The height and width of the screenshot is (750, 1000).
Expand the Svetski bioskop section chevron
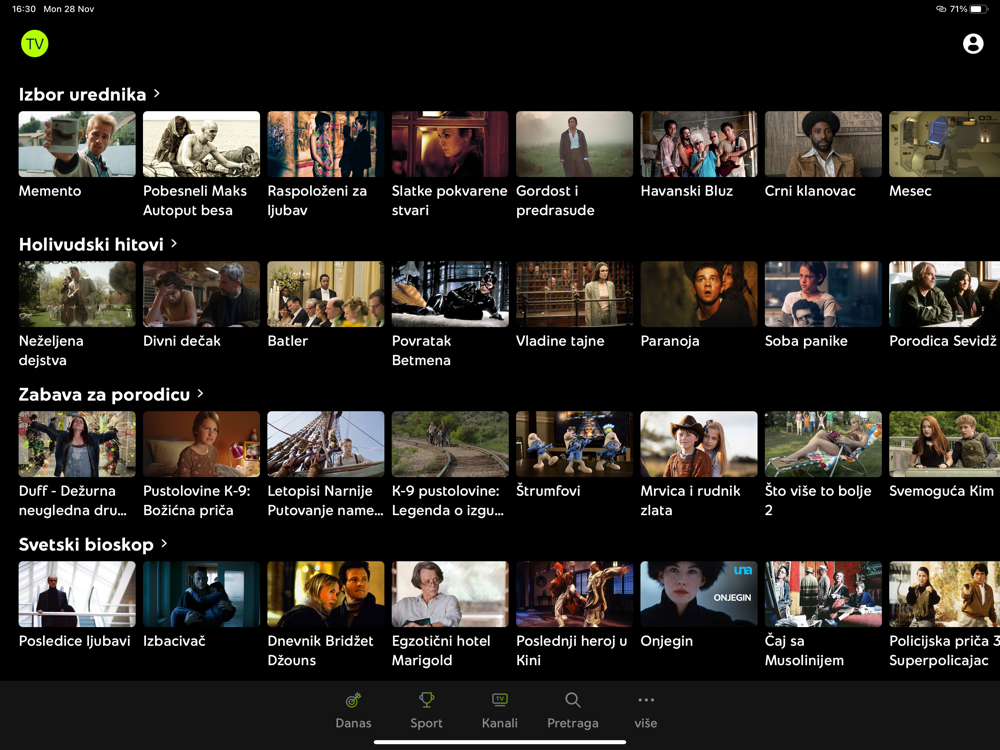165,543
